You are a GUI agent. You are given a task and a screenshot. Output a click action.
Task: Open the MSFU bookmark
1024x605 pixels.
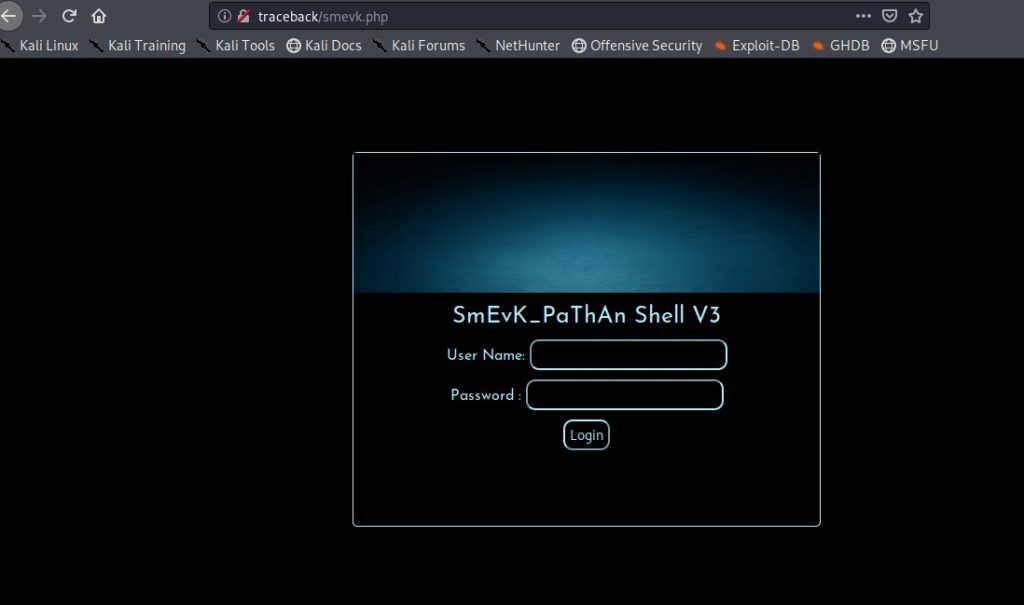(910, 46)
